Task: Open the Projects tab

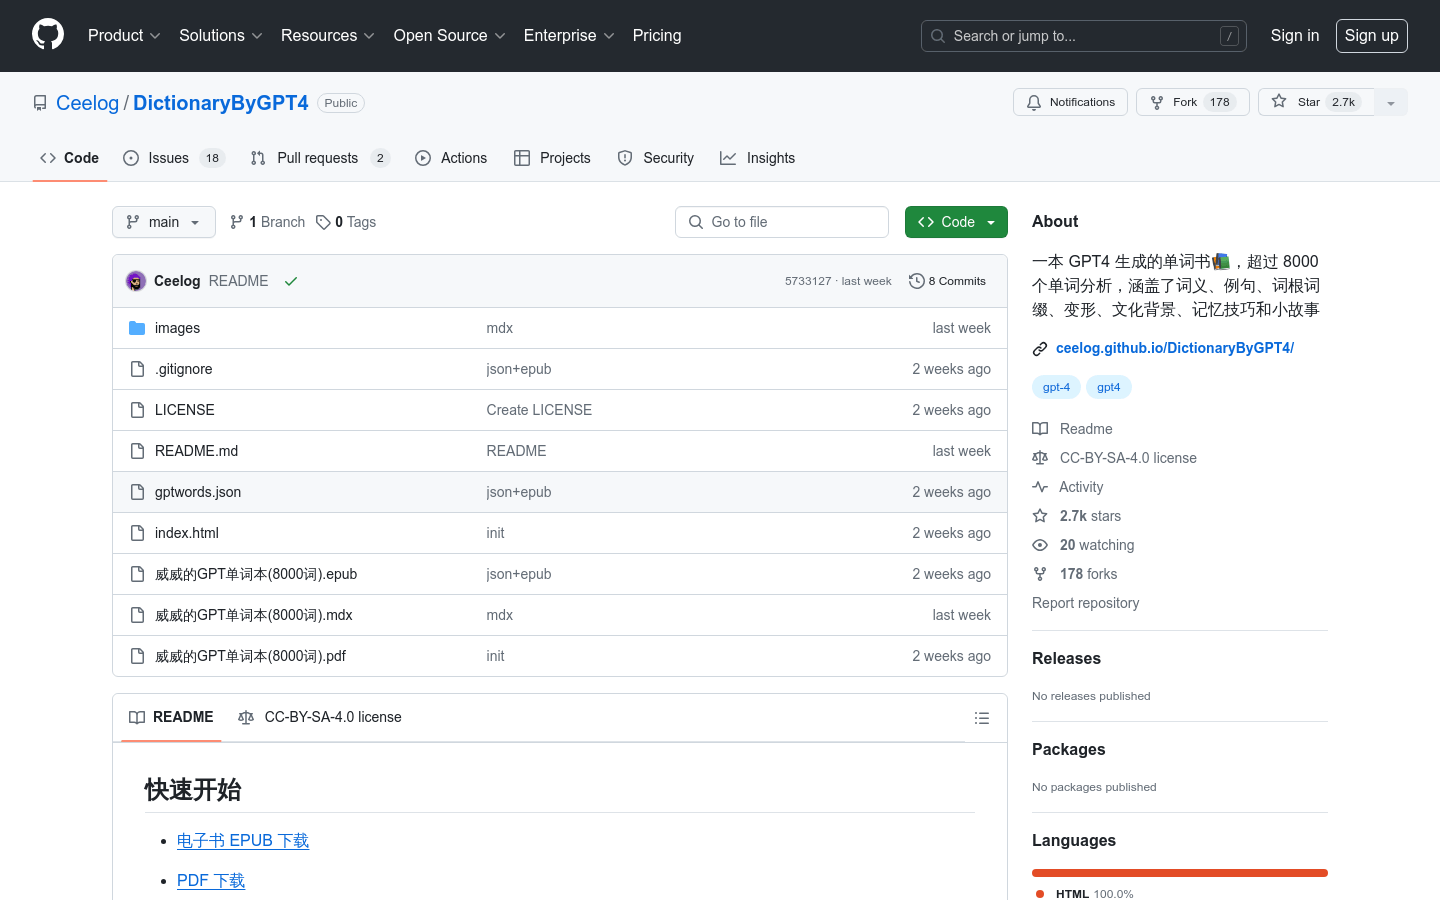Action: [552, 158]
